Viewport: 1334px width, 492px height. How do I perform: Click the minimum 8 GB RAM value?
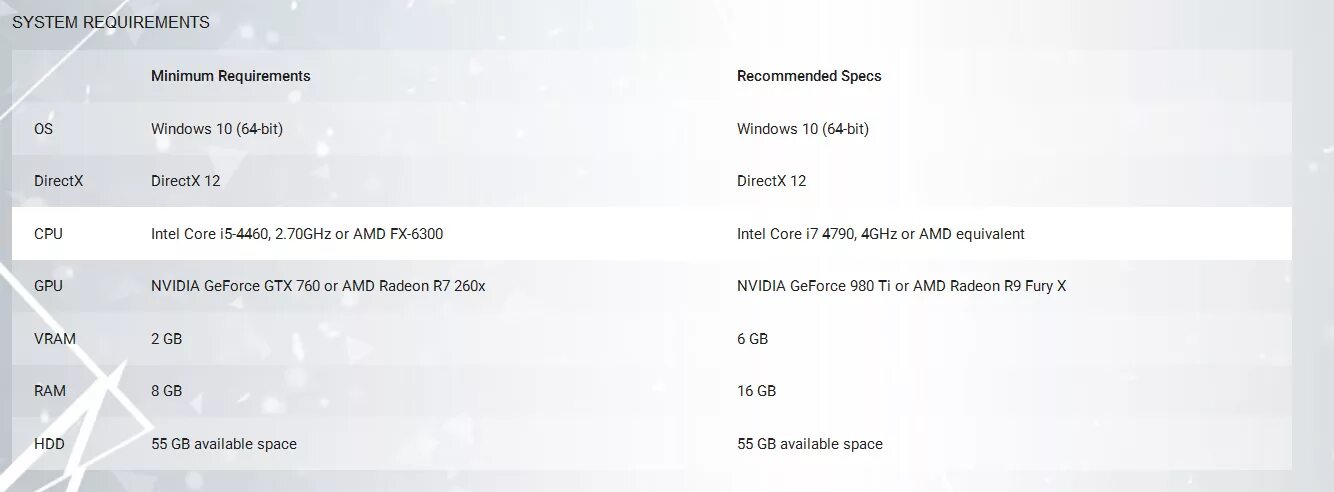tap(166, 391)
